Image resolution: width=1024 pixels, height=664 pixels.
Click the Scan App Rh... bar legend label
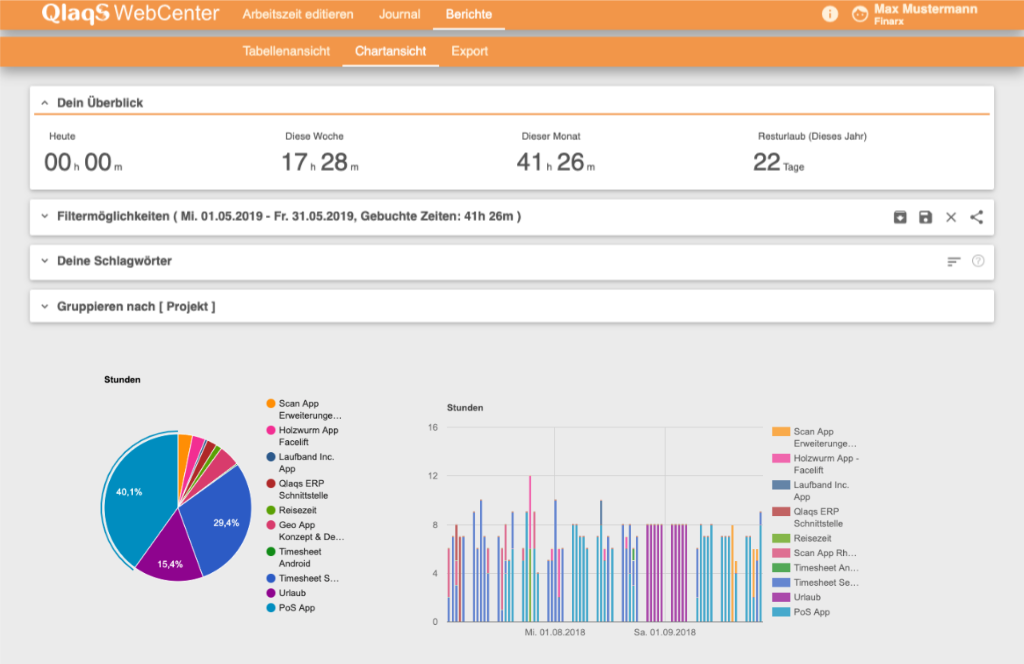(x=825, y=553)
